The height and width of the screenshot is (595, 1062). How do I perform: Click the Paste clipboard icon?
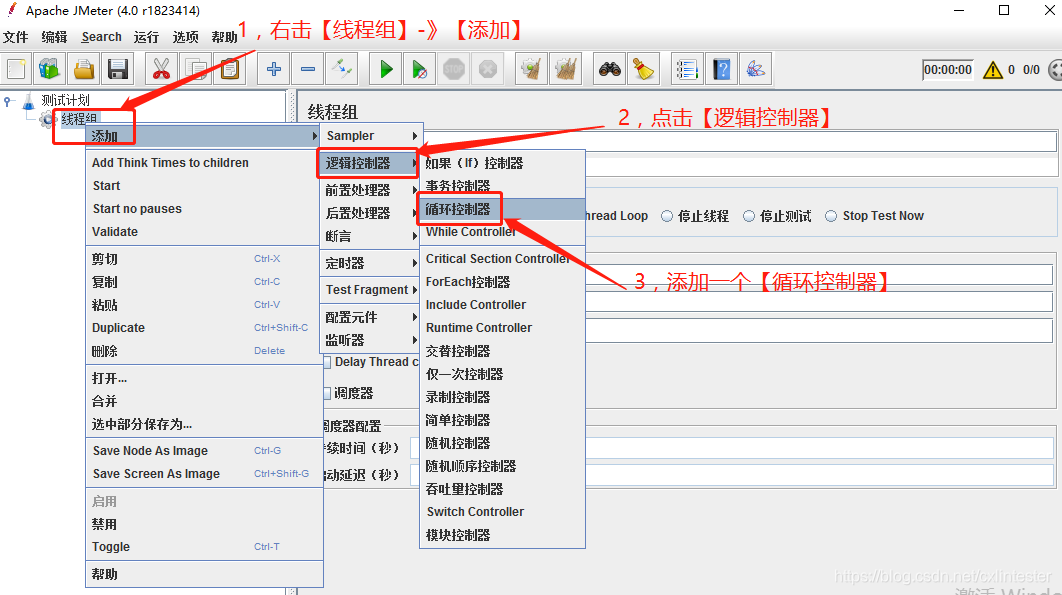230,69
